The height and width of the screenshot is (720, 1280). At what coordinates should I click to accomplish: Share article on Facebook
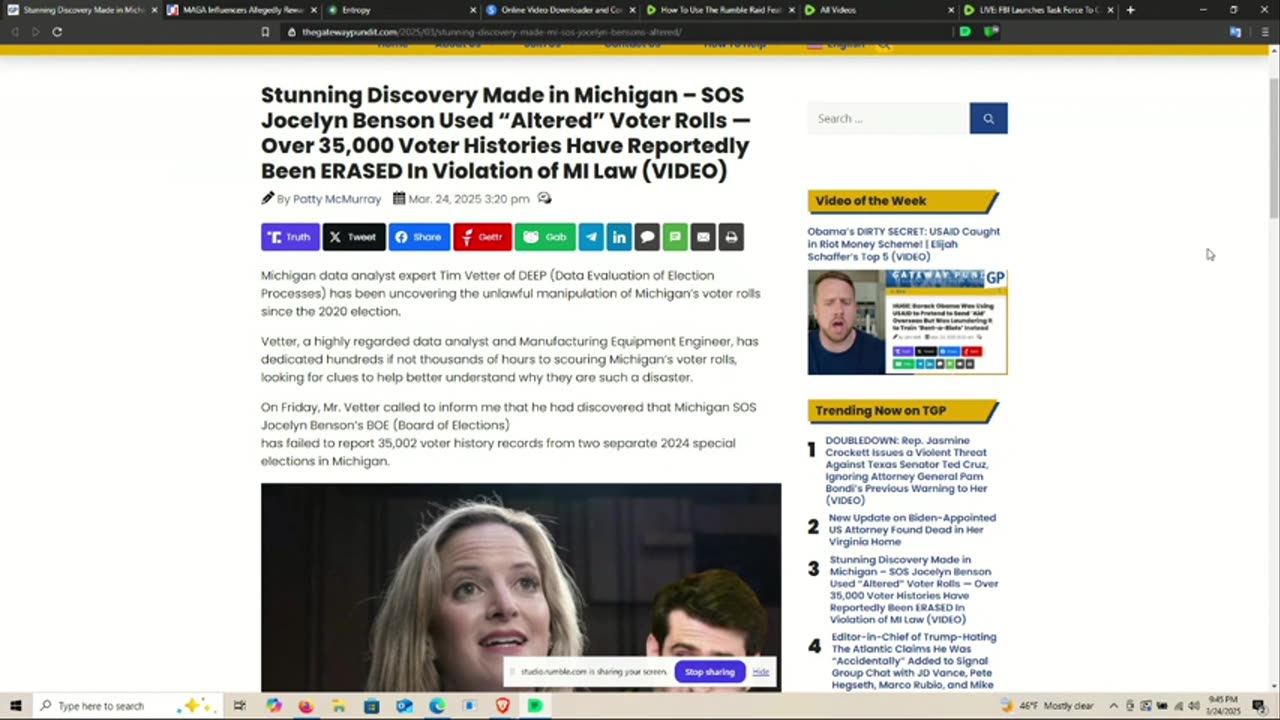click(x=419, y=237)
